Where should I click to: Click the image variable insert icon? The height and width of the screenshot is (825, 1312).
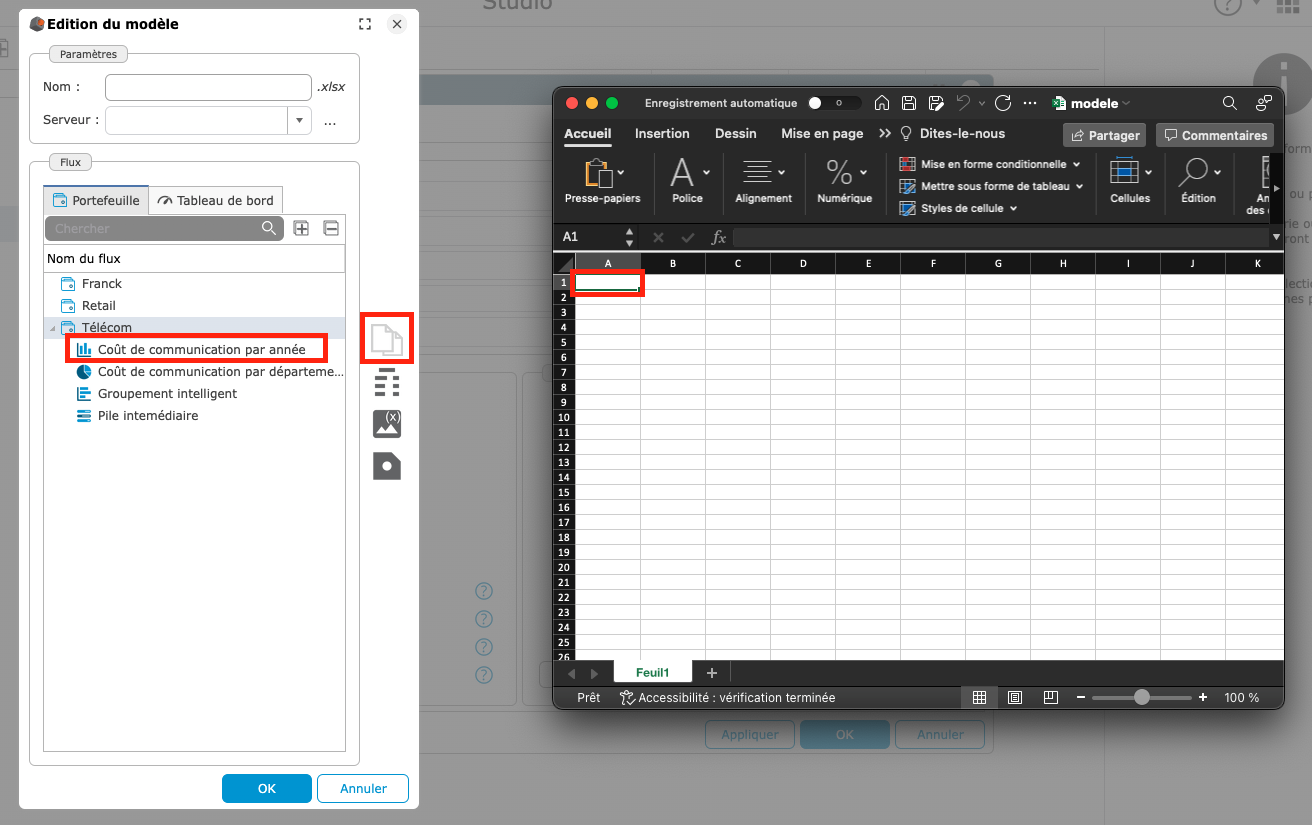[387, 423]
